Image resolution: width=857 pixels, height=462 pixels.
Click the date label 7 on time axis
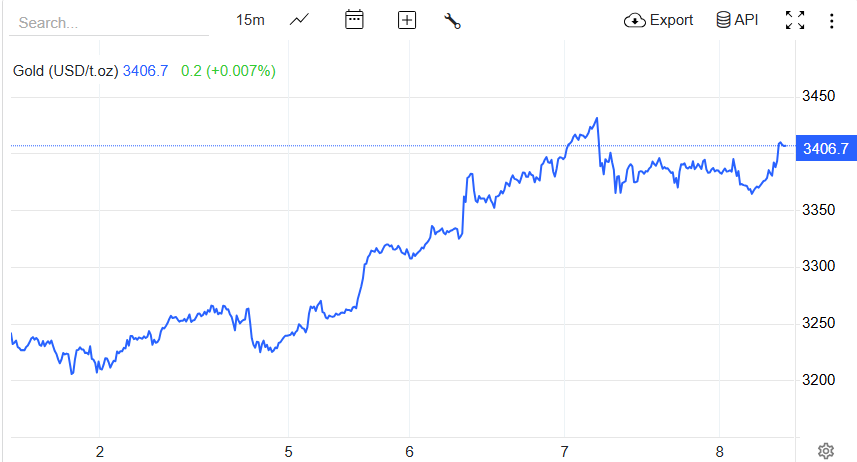[565, 451]
